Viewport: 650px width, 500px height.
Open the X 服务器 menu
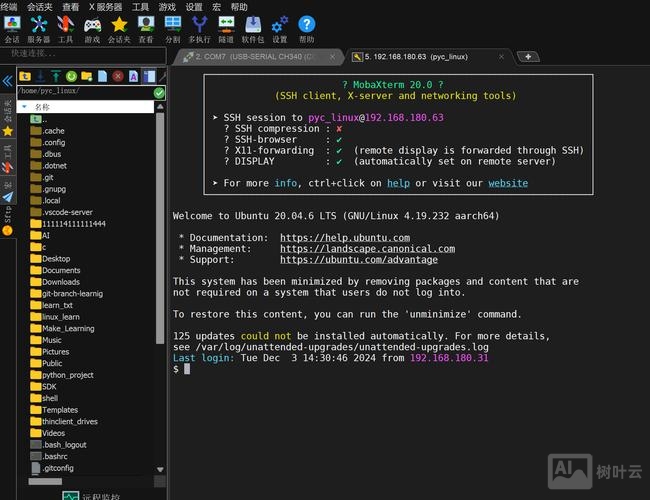pos(106,7)
